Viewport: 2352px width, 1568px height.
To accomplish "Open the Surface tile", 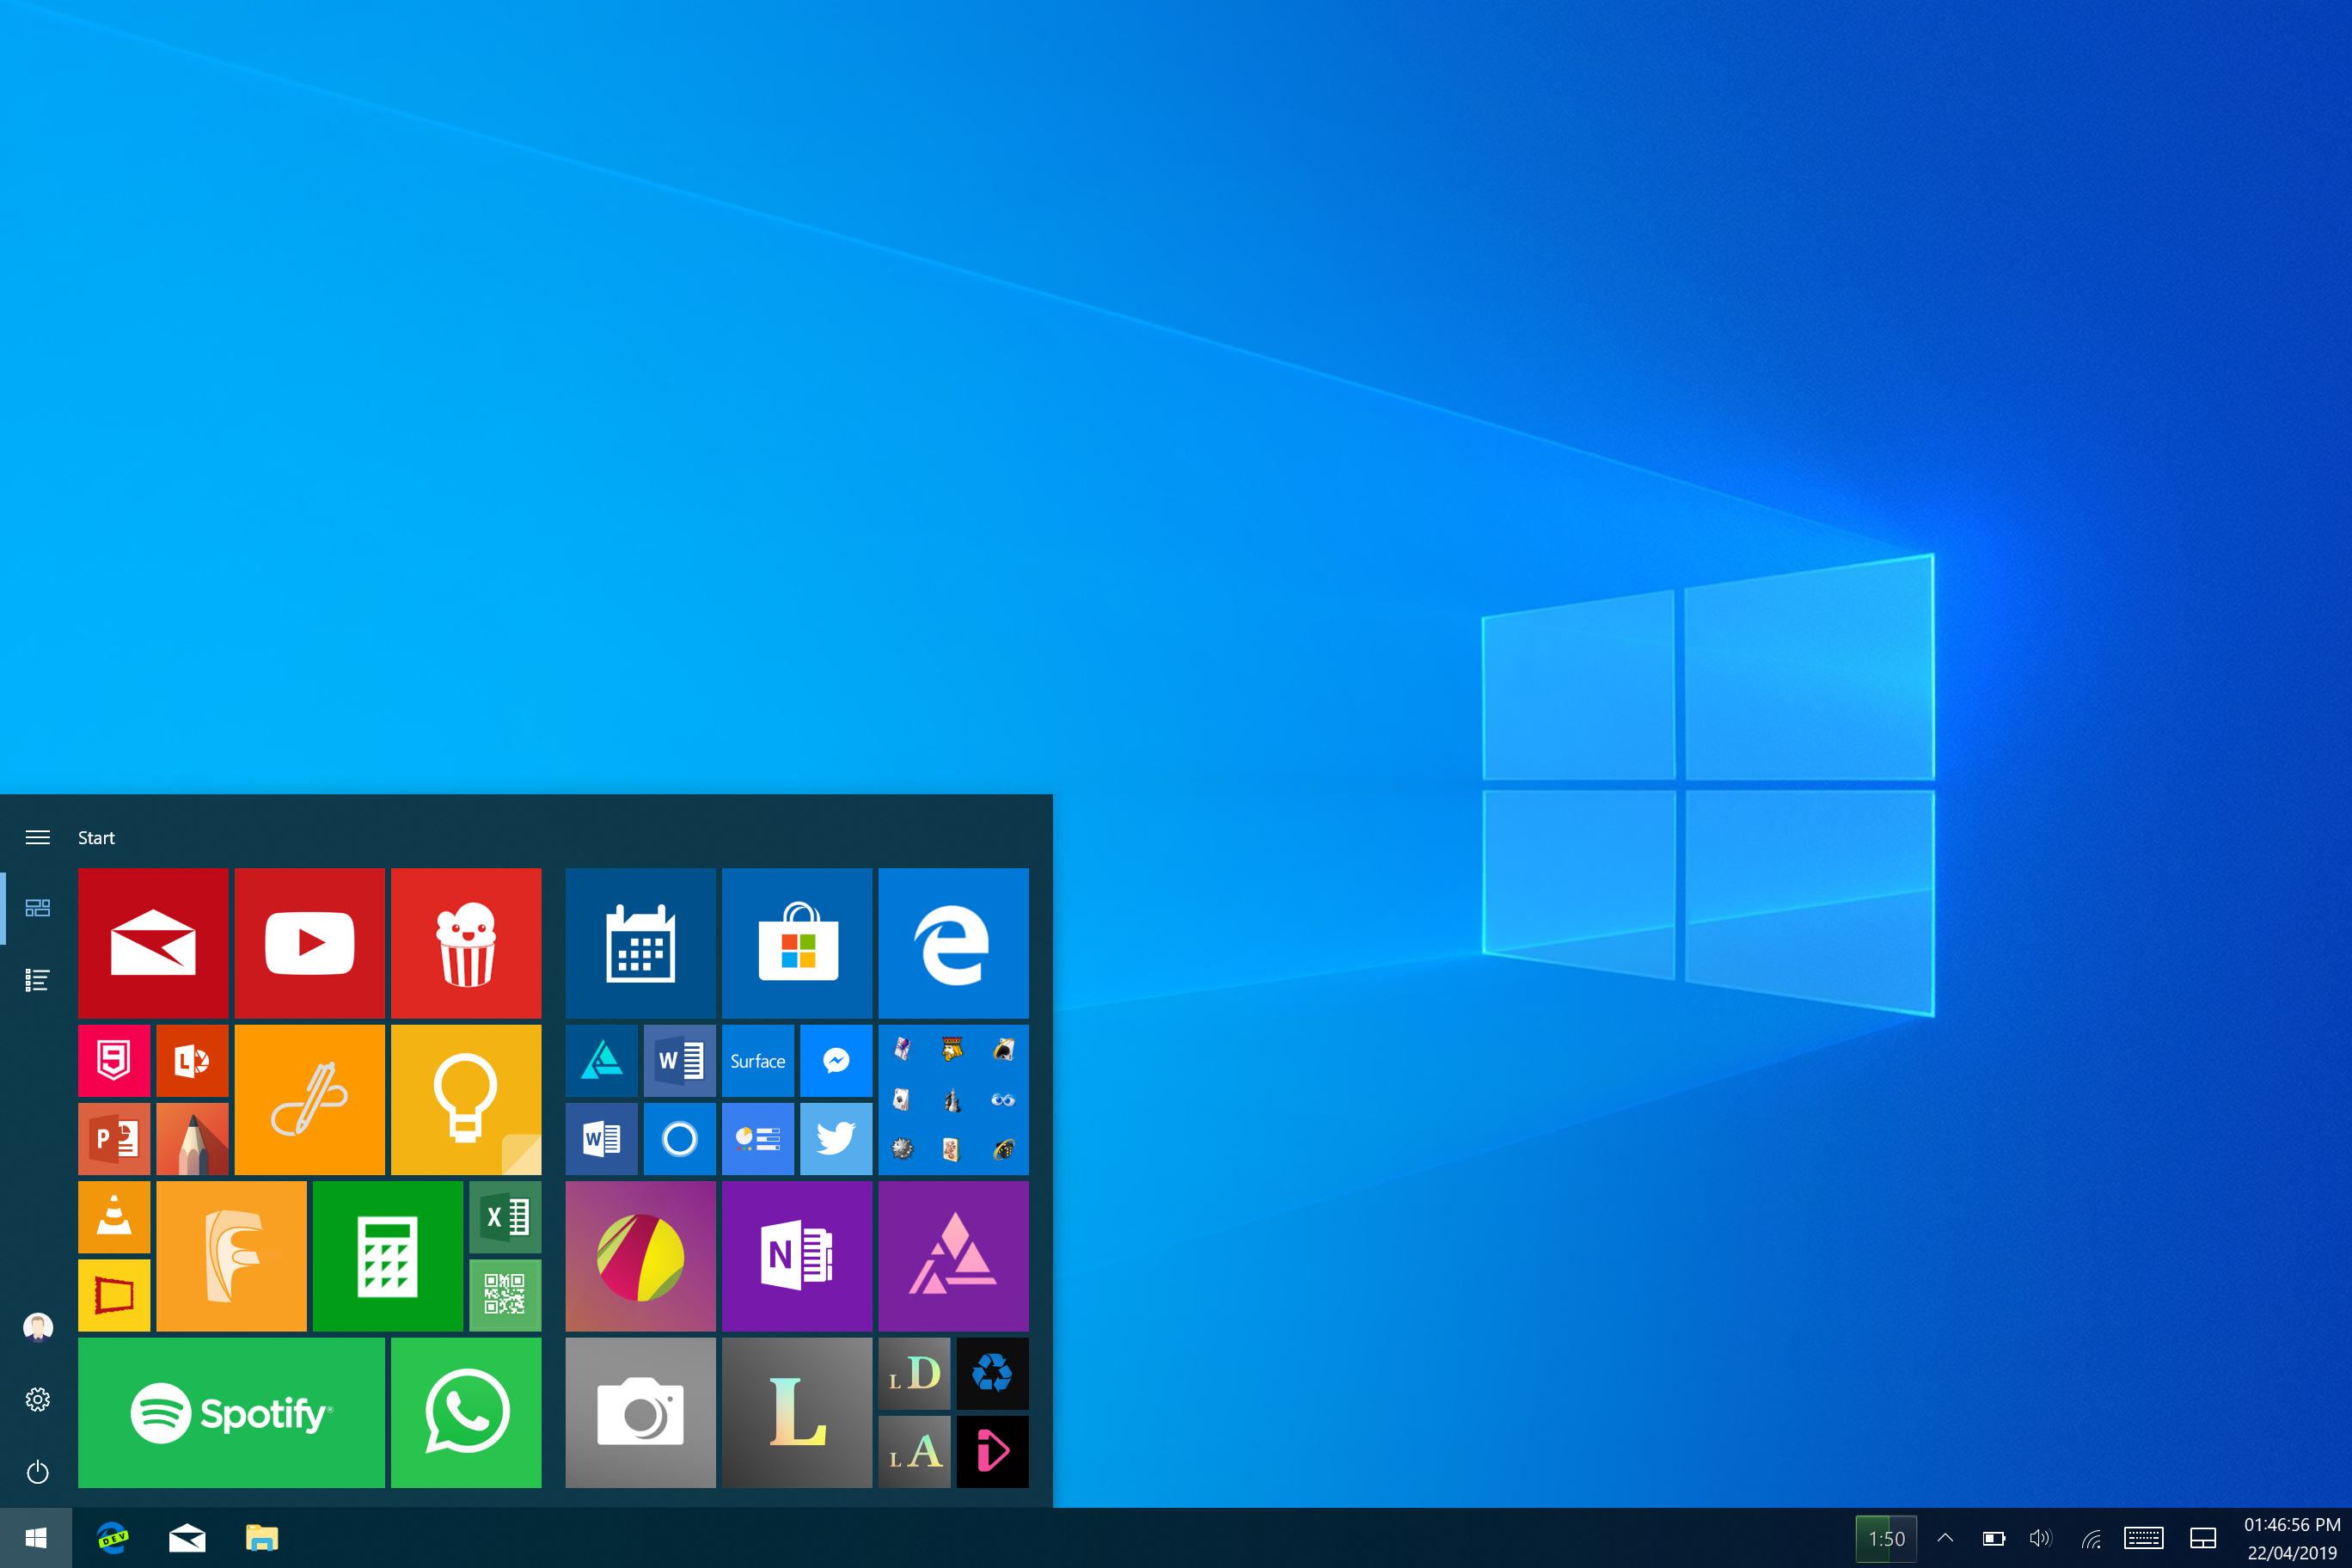I will click(758, 1061).
